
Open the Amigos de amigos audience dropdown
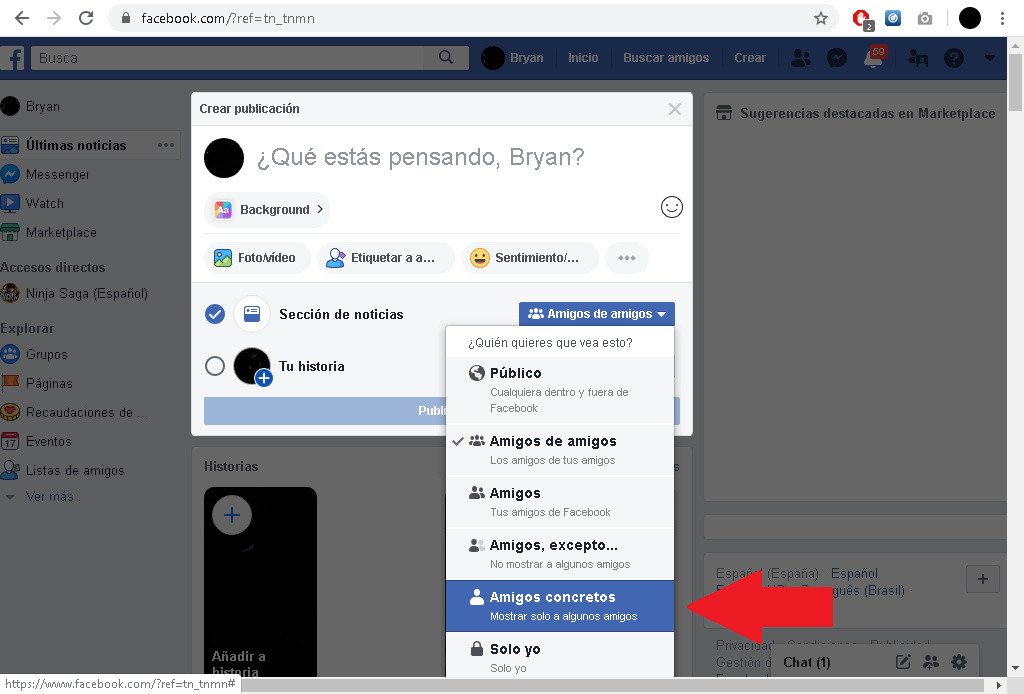pos(596,313)
